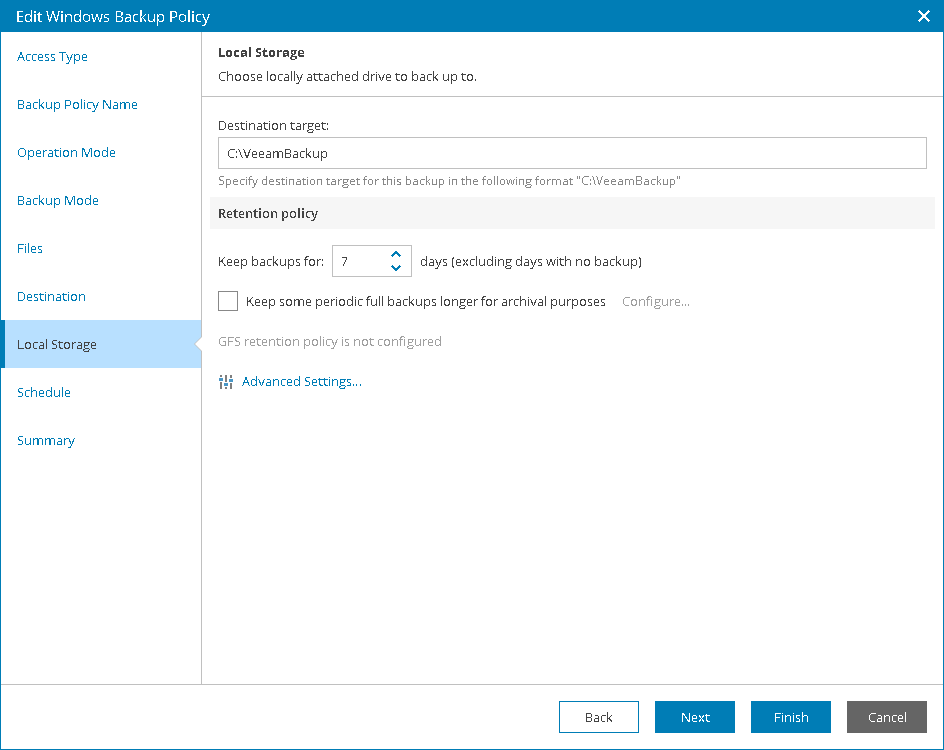Click the Keep backups for days box

coord(362,260)
